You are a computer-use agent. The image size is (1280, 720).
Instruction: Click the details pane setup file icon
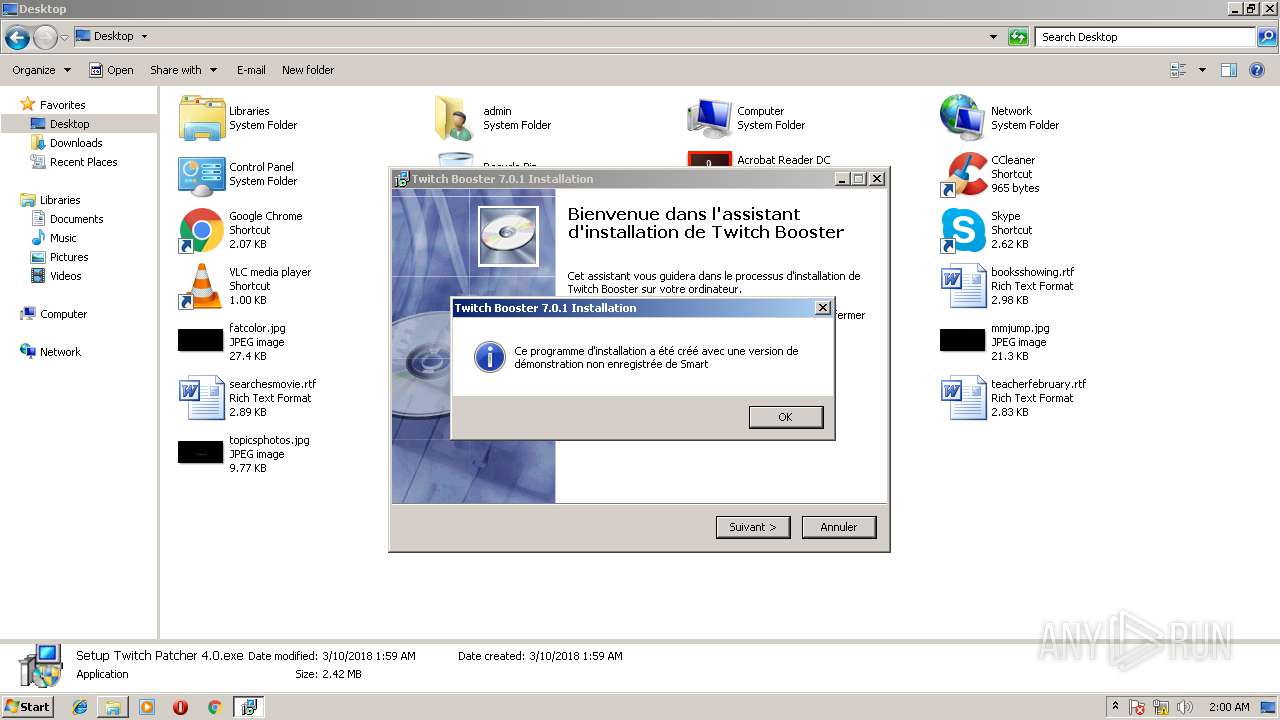(x=40, y=666)
